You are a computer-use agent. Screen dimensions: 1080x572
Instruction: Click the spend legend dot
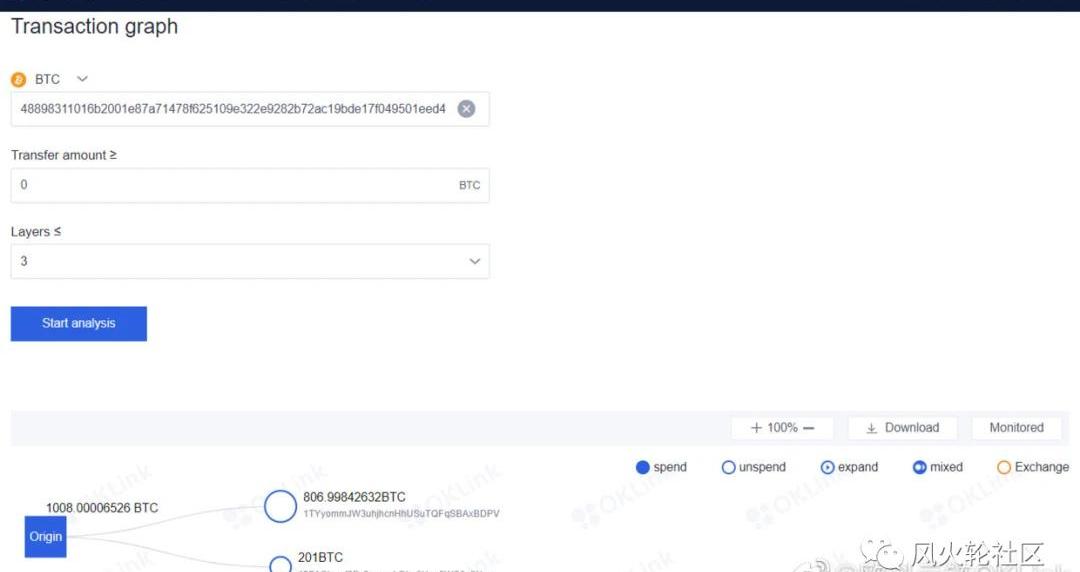643,467
